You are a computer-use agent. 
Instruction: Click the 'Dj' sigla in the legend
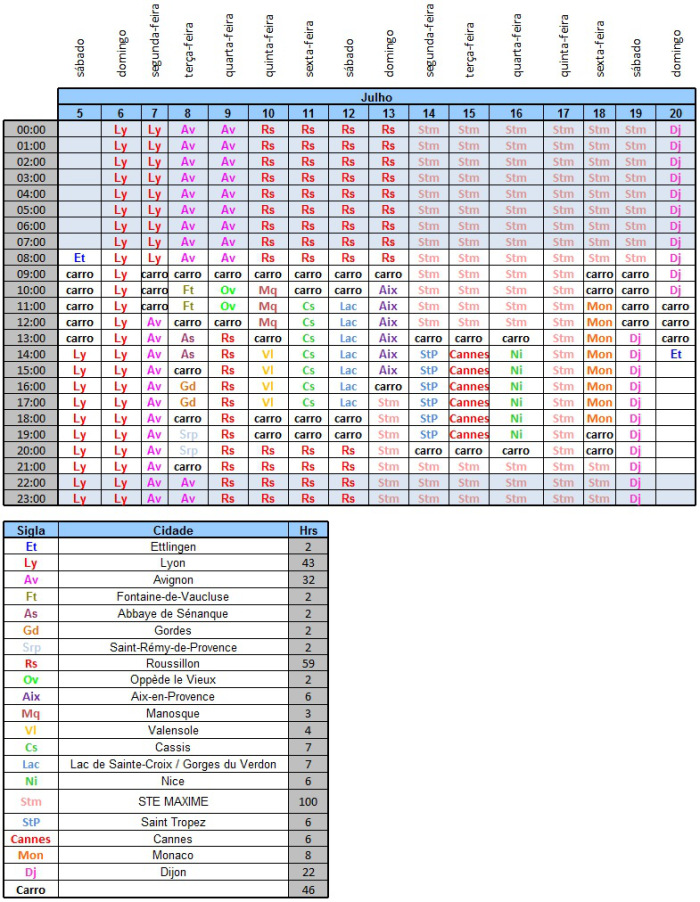point(30,872)
